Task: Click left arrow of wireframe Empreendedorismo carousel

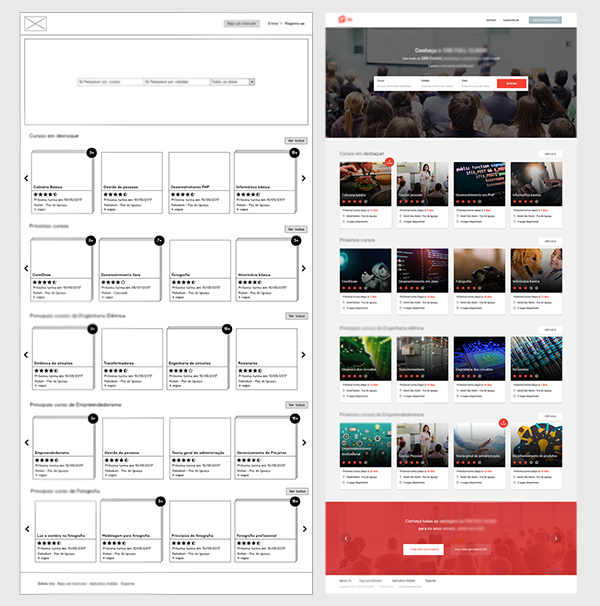Action: coord(27,443)
